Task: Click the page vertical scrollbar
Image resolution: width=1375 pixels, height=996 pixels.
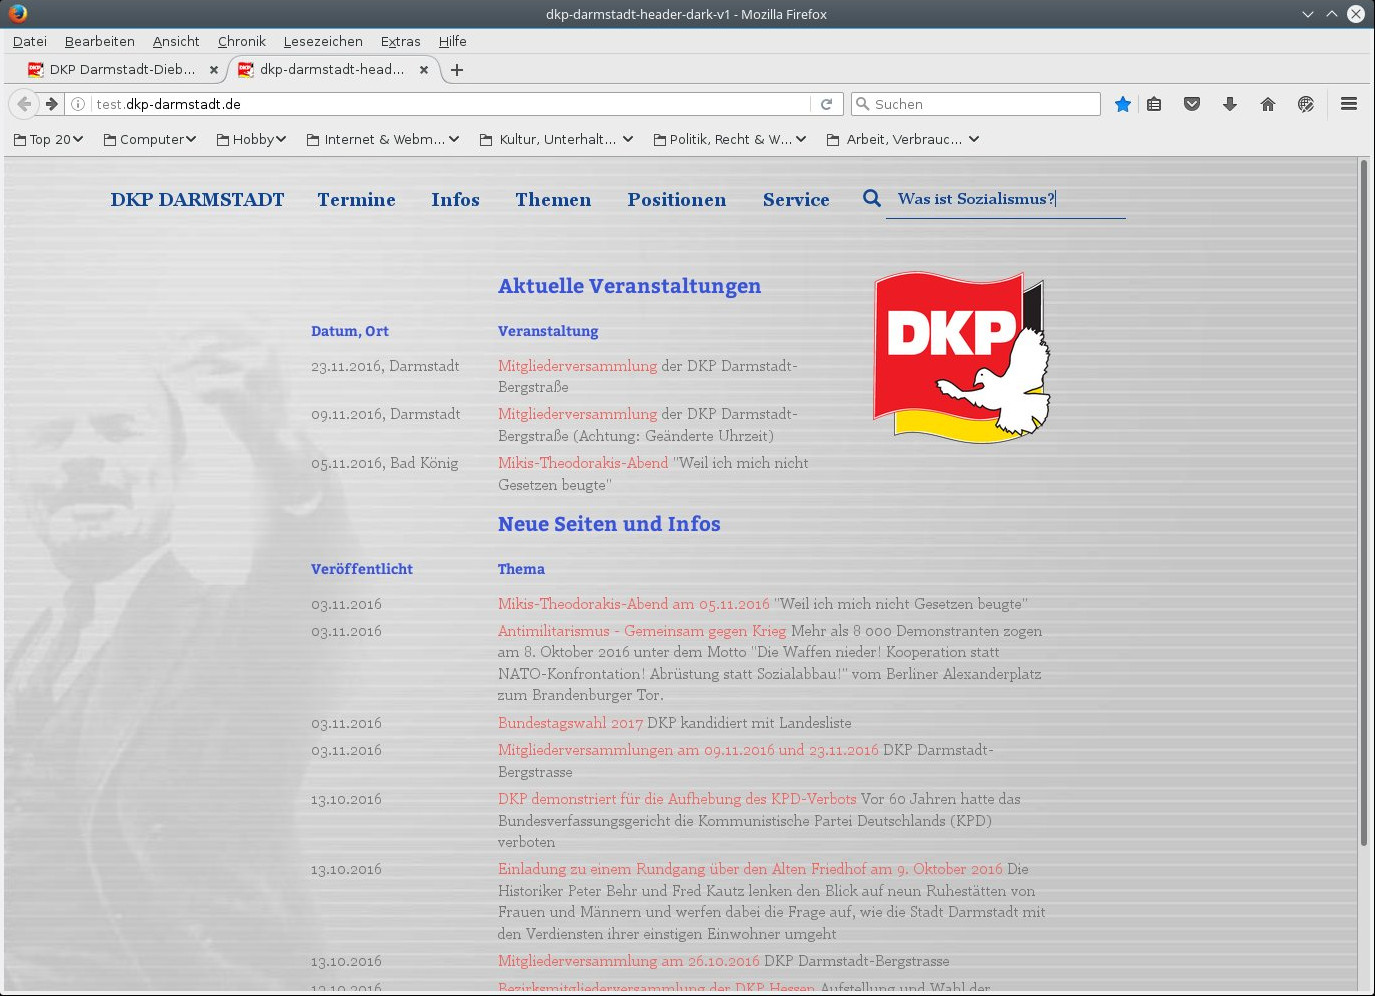Action: (1363, 500)
